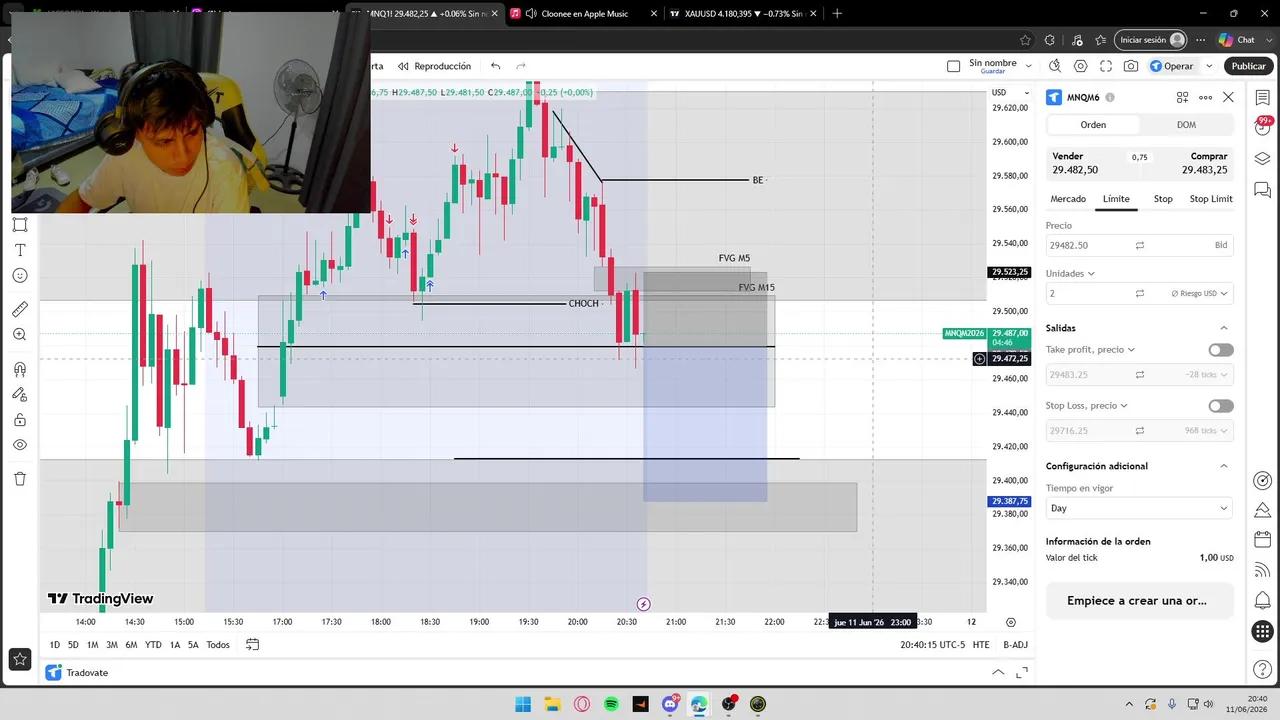Click the Publicar button
The image size is (1280, 720).
click(1248, 66)
